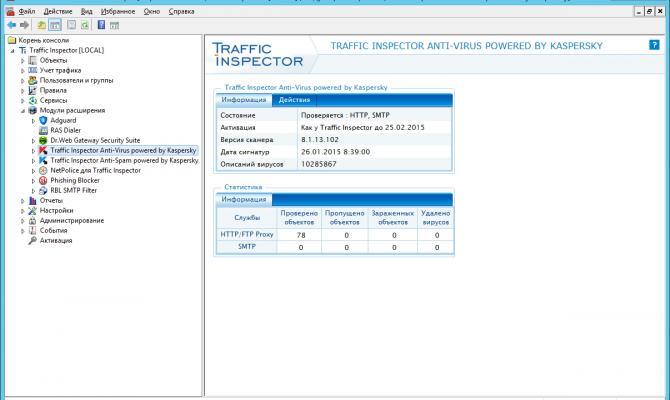Collapse the Traffic Inspector [LOCAL] node

[12, 50]
